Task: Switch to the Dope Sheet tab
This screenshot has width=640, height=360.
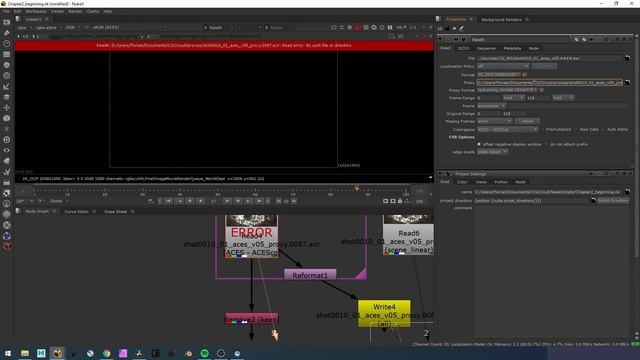Action: [x=116, y=211]
